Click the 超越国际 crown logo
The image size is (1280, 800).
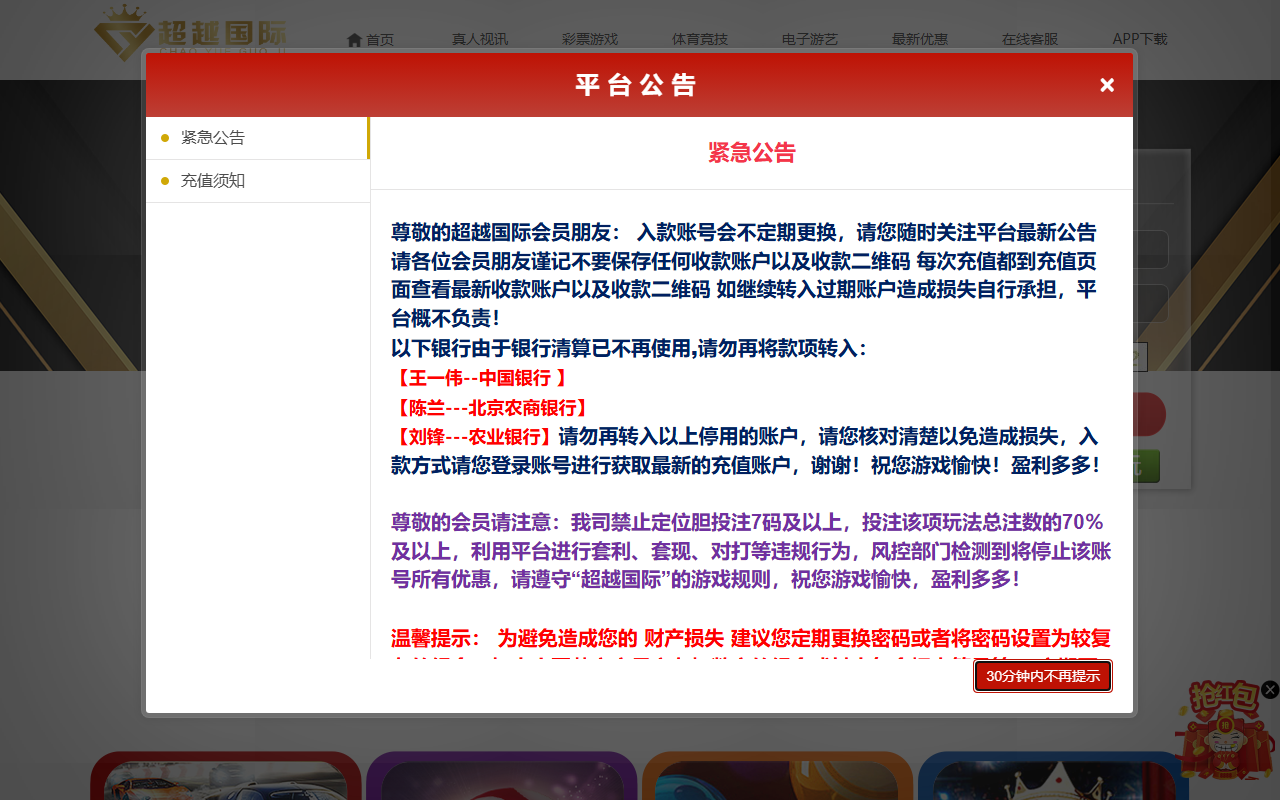click(190, 32)
